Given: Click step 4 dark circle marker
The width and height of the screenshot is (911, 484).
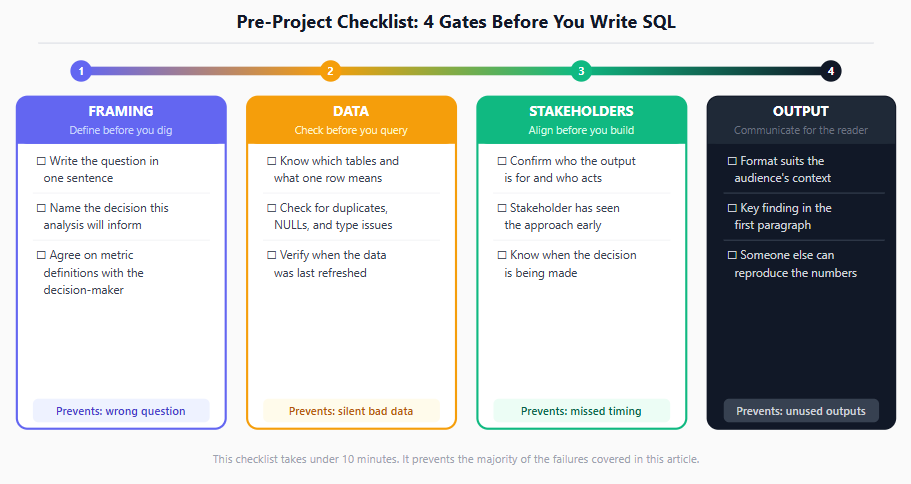Looking at the screenshot, I should (831, 71).
